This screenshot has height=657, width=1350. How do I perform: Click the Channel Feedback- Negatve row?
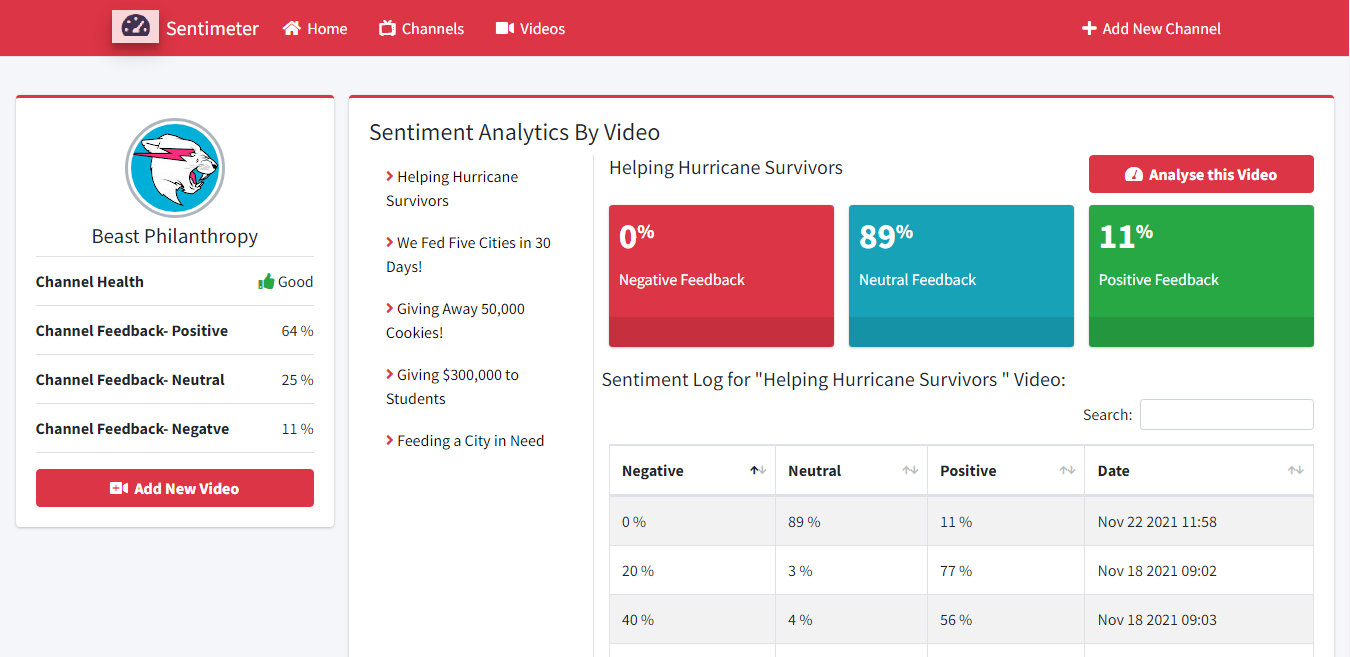pyautogui.click(x=175, y=429)
